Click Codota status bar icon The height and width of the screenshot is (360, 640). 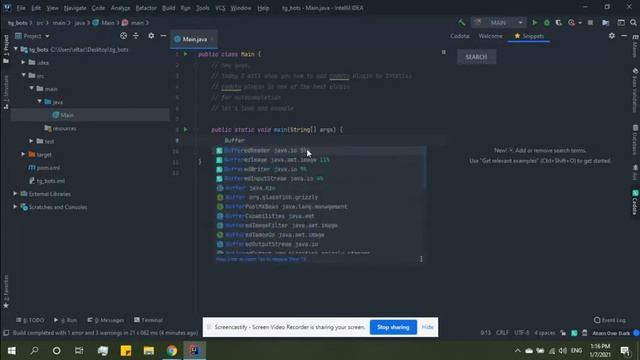point(574,333)
